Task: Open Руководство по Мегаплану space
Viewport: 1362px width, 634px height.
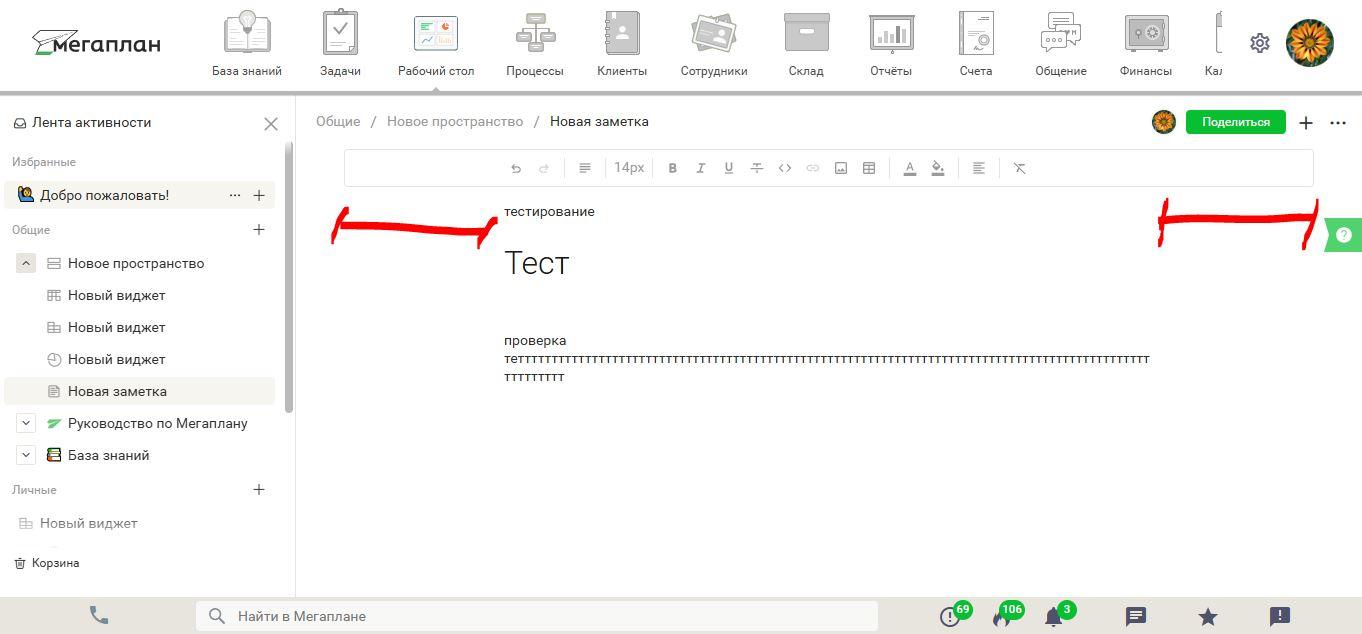Action: coord(158,423)
